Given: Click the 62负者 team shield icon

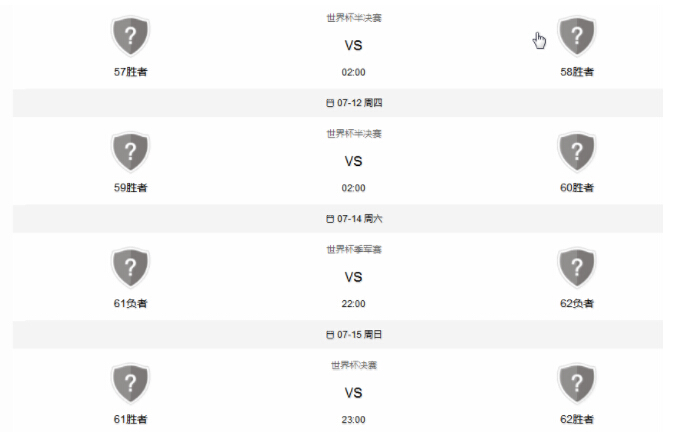Looking at the screenshot, I should [577, 267].
